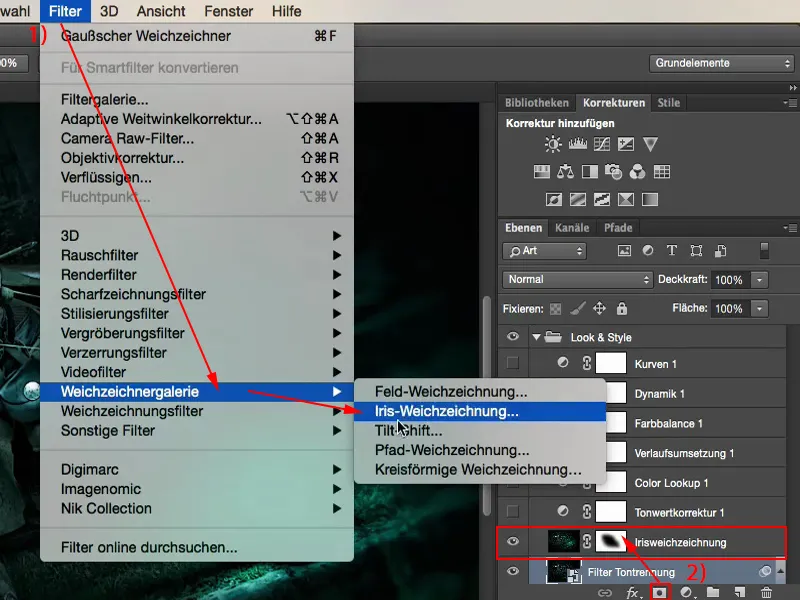Add a Color Balance scales adjustment
The width and height of the screenshot is (800, 600).
[x=565, y=172]
